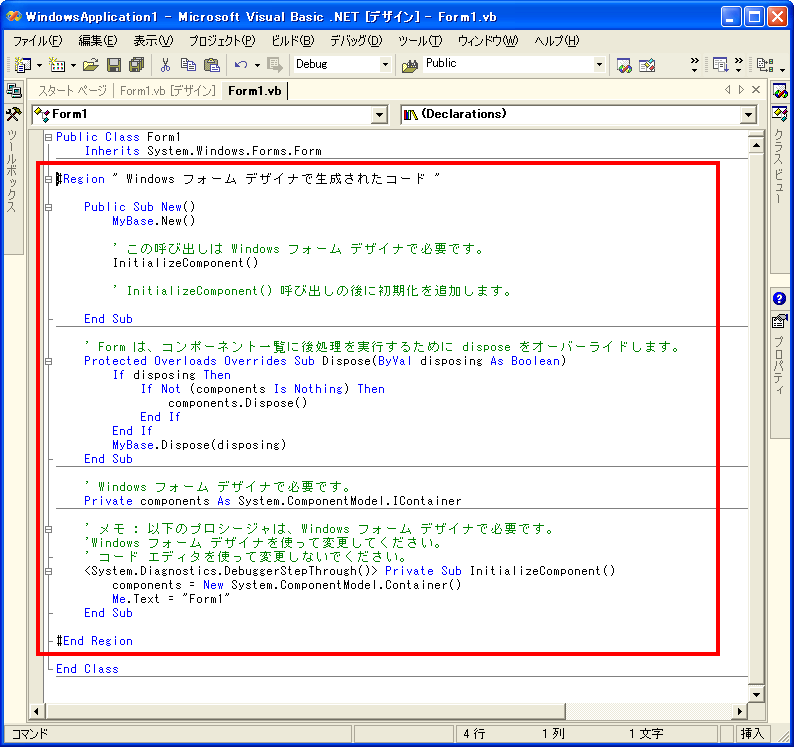Open the デバッグ(D) menu
794x747 pixels.
click(x=356, y=41)
